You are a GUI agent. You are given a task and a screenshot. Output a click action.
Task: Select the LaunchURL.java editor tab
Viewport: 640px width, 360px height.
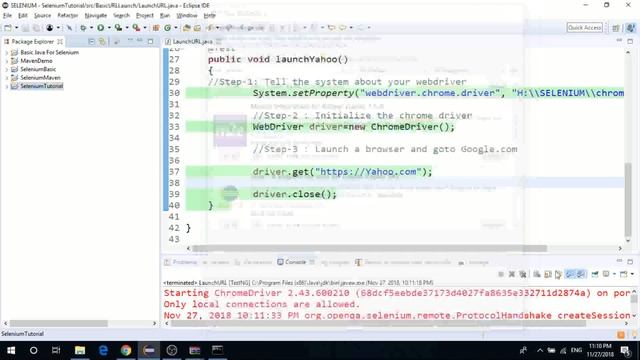tap(192, 42)
